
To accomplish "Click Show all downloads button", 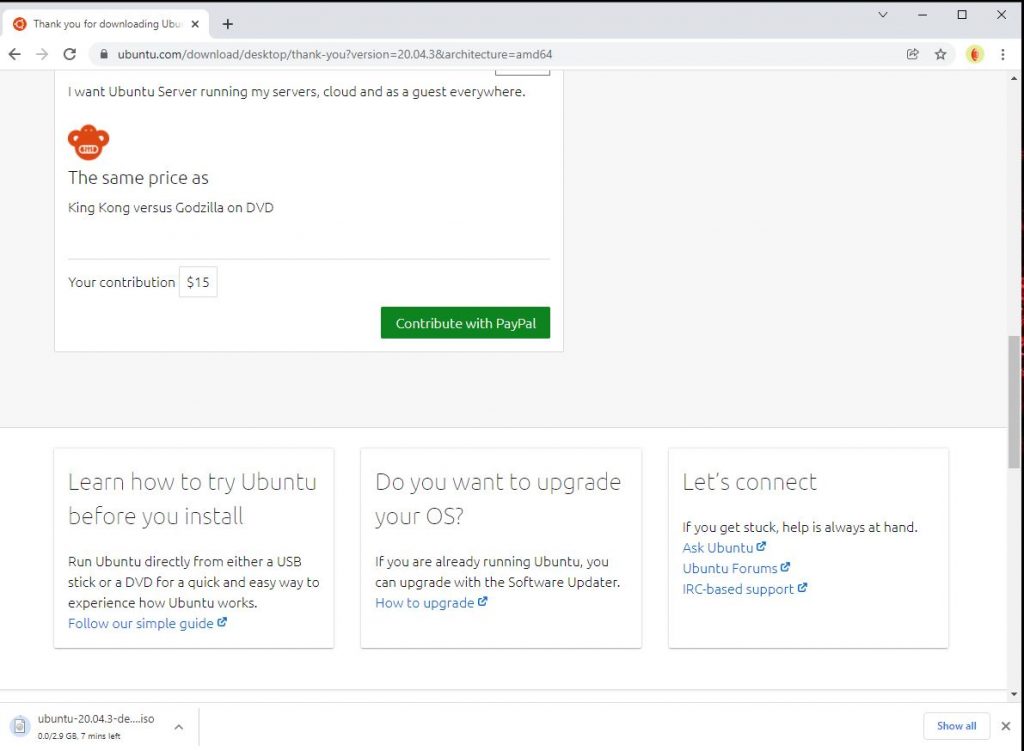I will coord(956,726).
